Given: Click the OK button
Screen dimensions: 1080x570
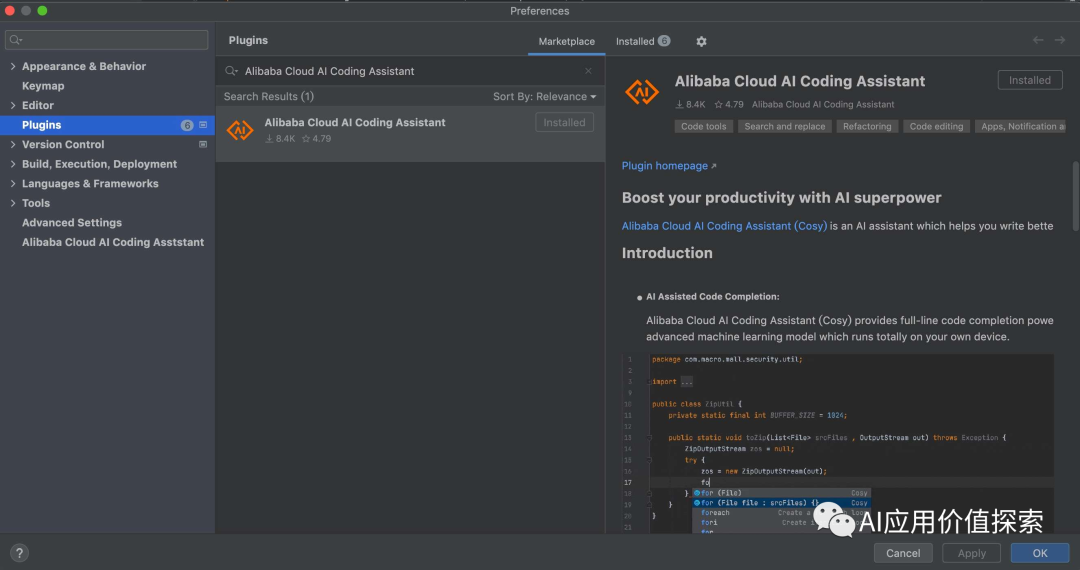Looking at the screenshot, I should pos(1039,553).
